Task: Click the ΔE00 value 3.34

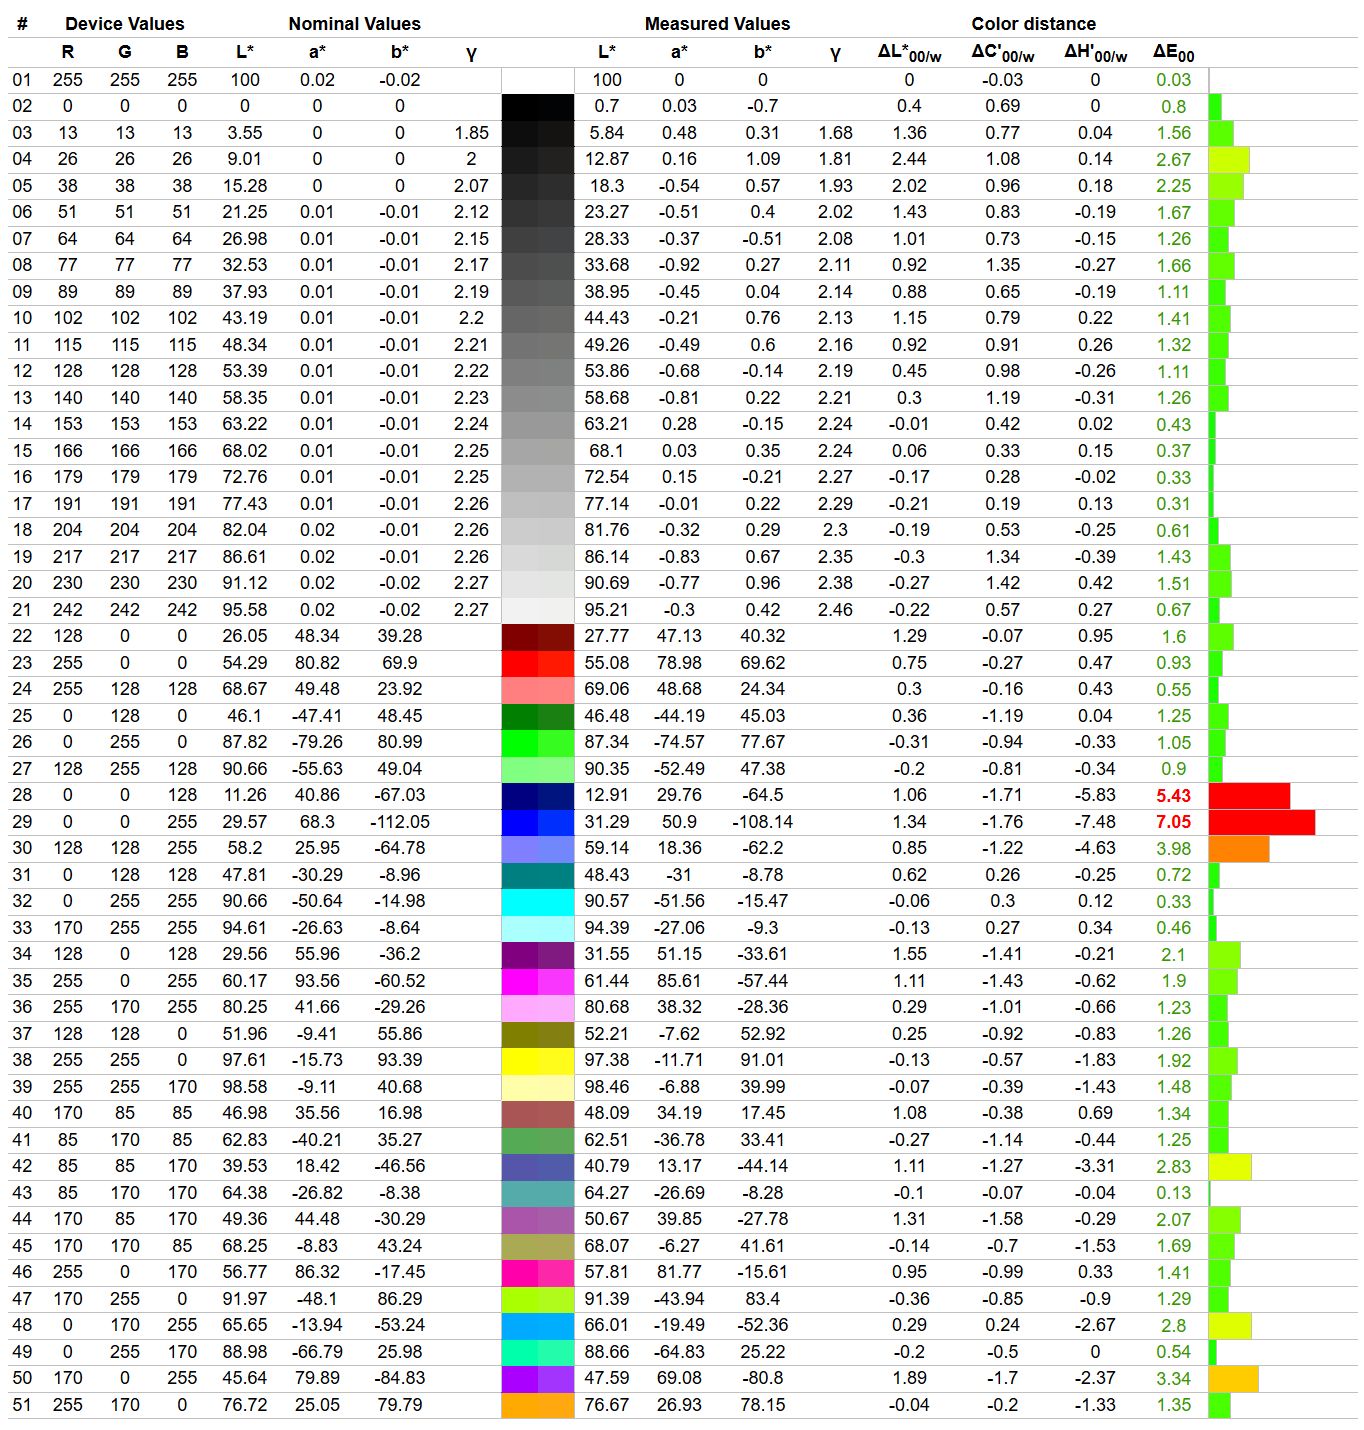Action: coord(1173,1379)
